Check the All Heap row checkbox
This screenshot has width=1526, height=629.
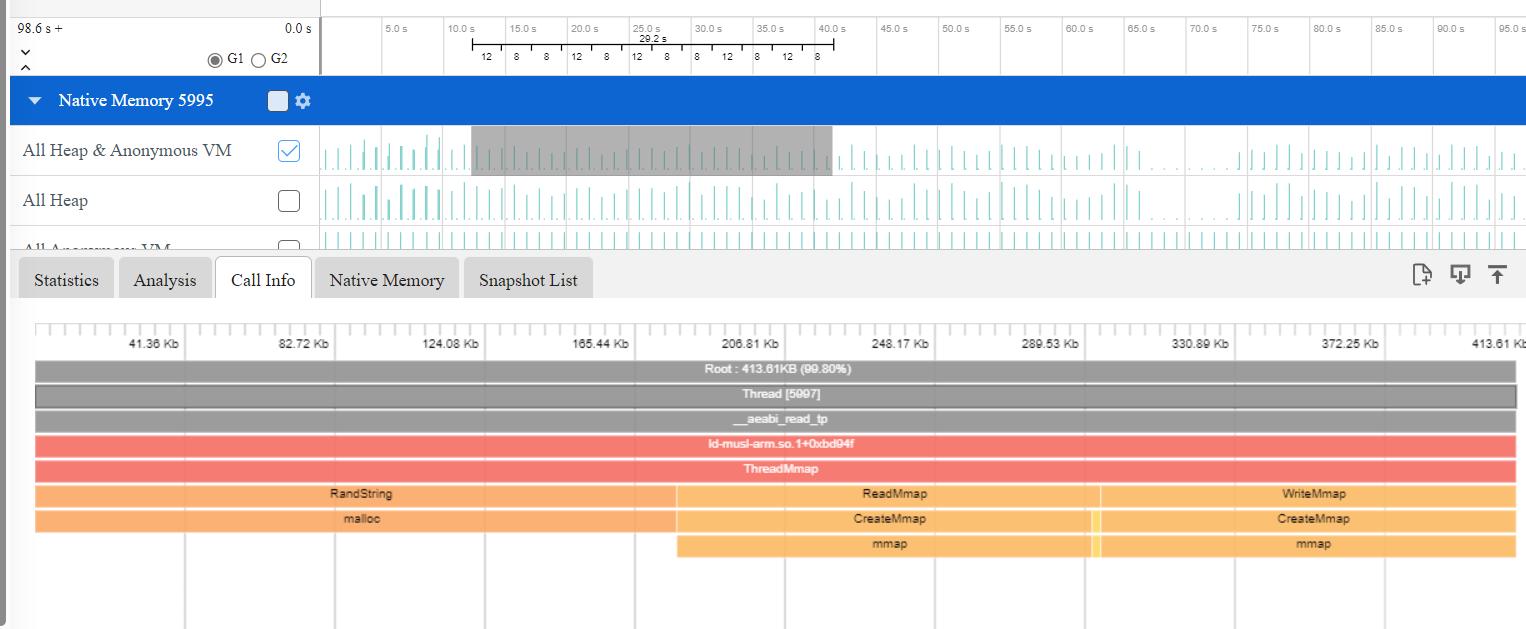click(x=288, y=201)
